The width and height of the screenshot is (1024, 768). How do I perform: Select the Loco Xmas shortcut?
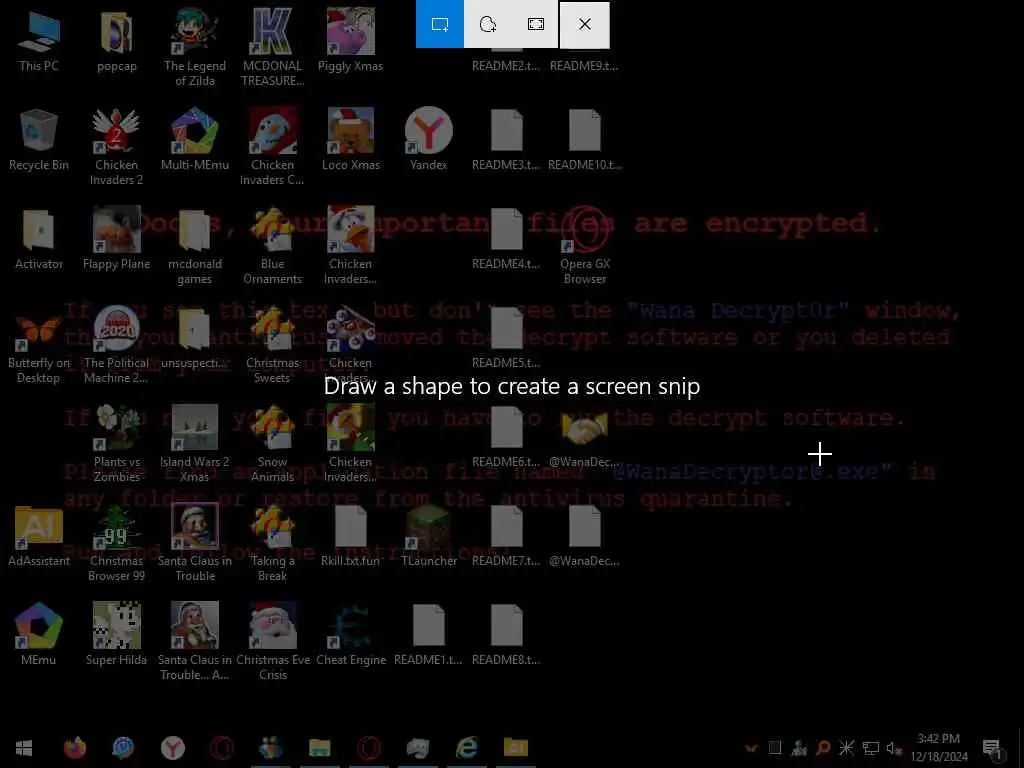coord(351,140)
